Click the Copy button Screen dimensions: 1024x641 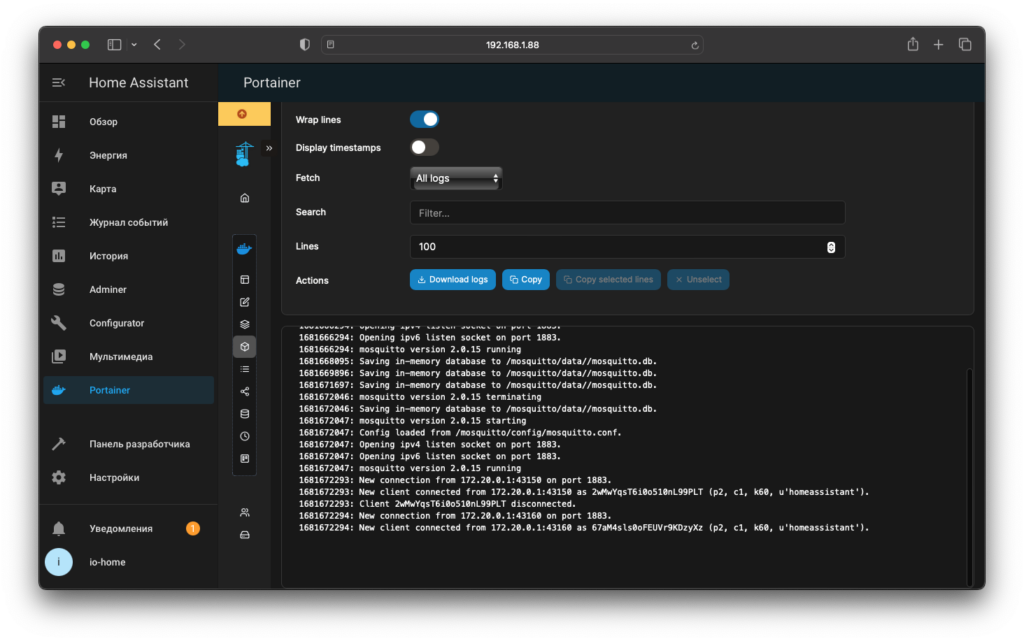(526, 279)
